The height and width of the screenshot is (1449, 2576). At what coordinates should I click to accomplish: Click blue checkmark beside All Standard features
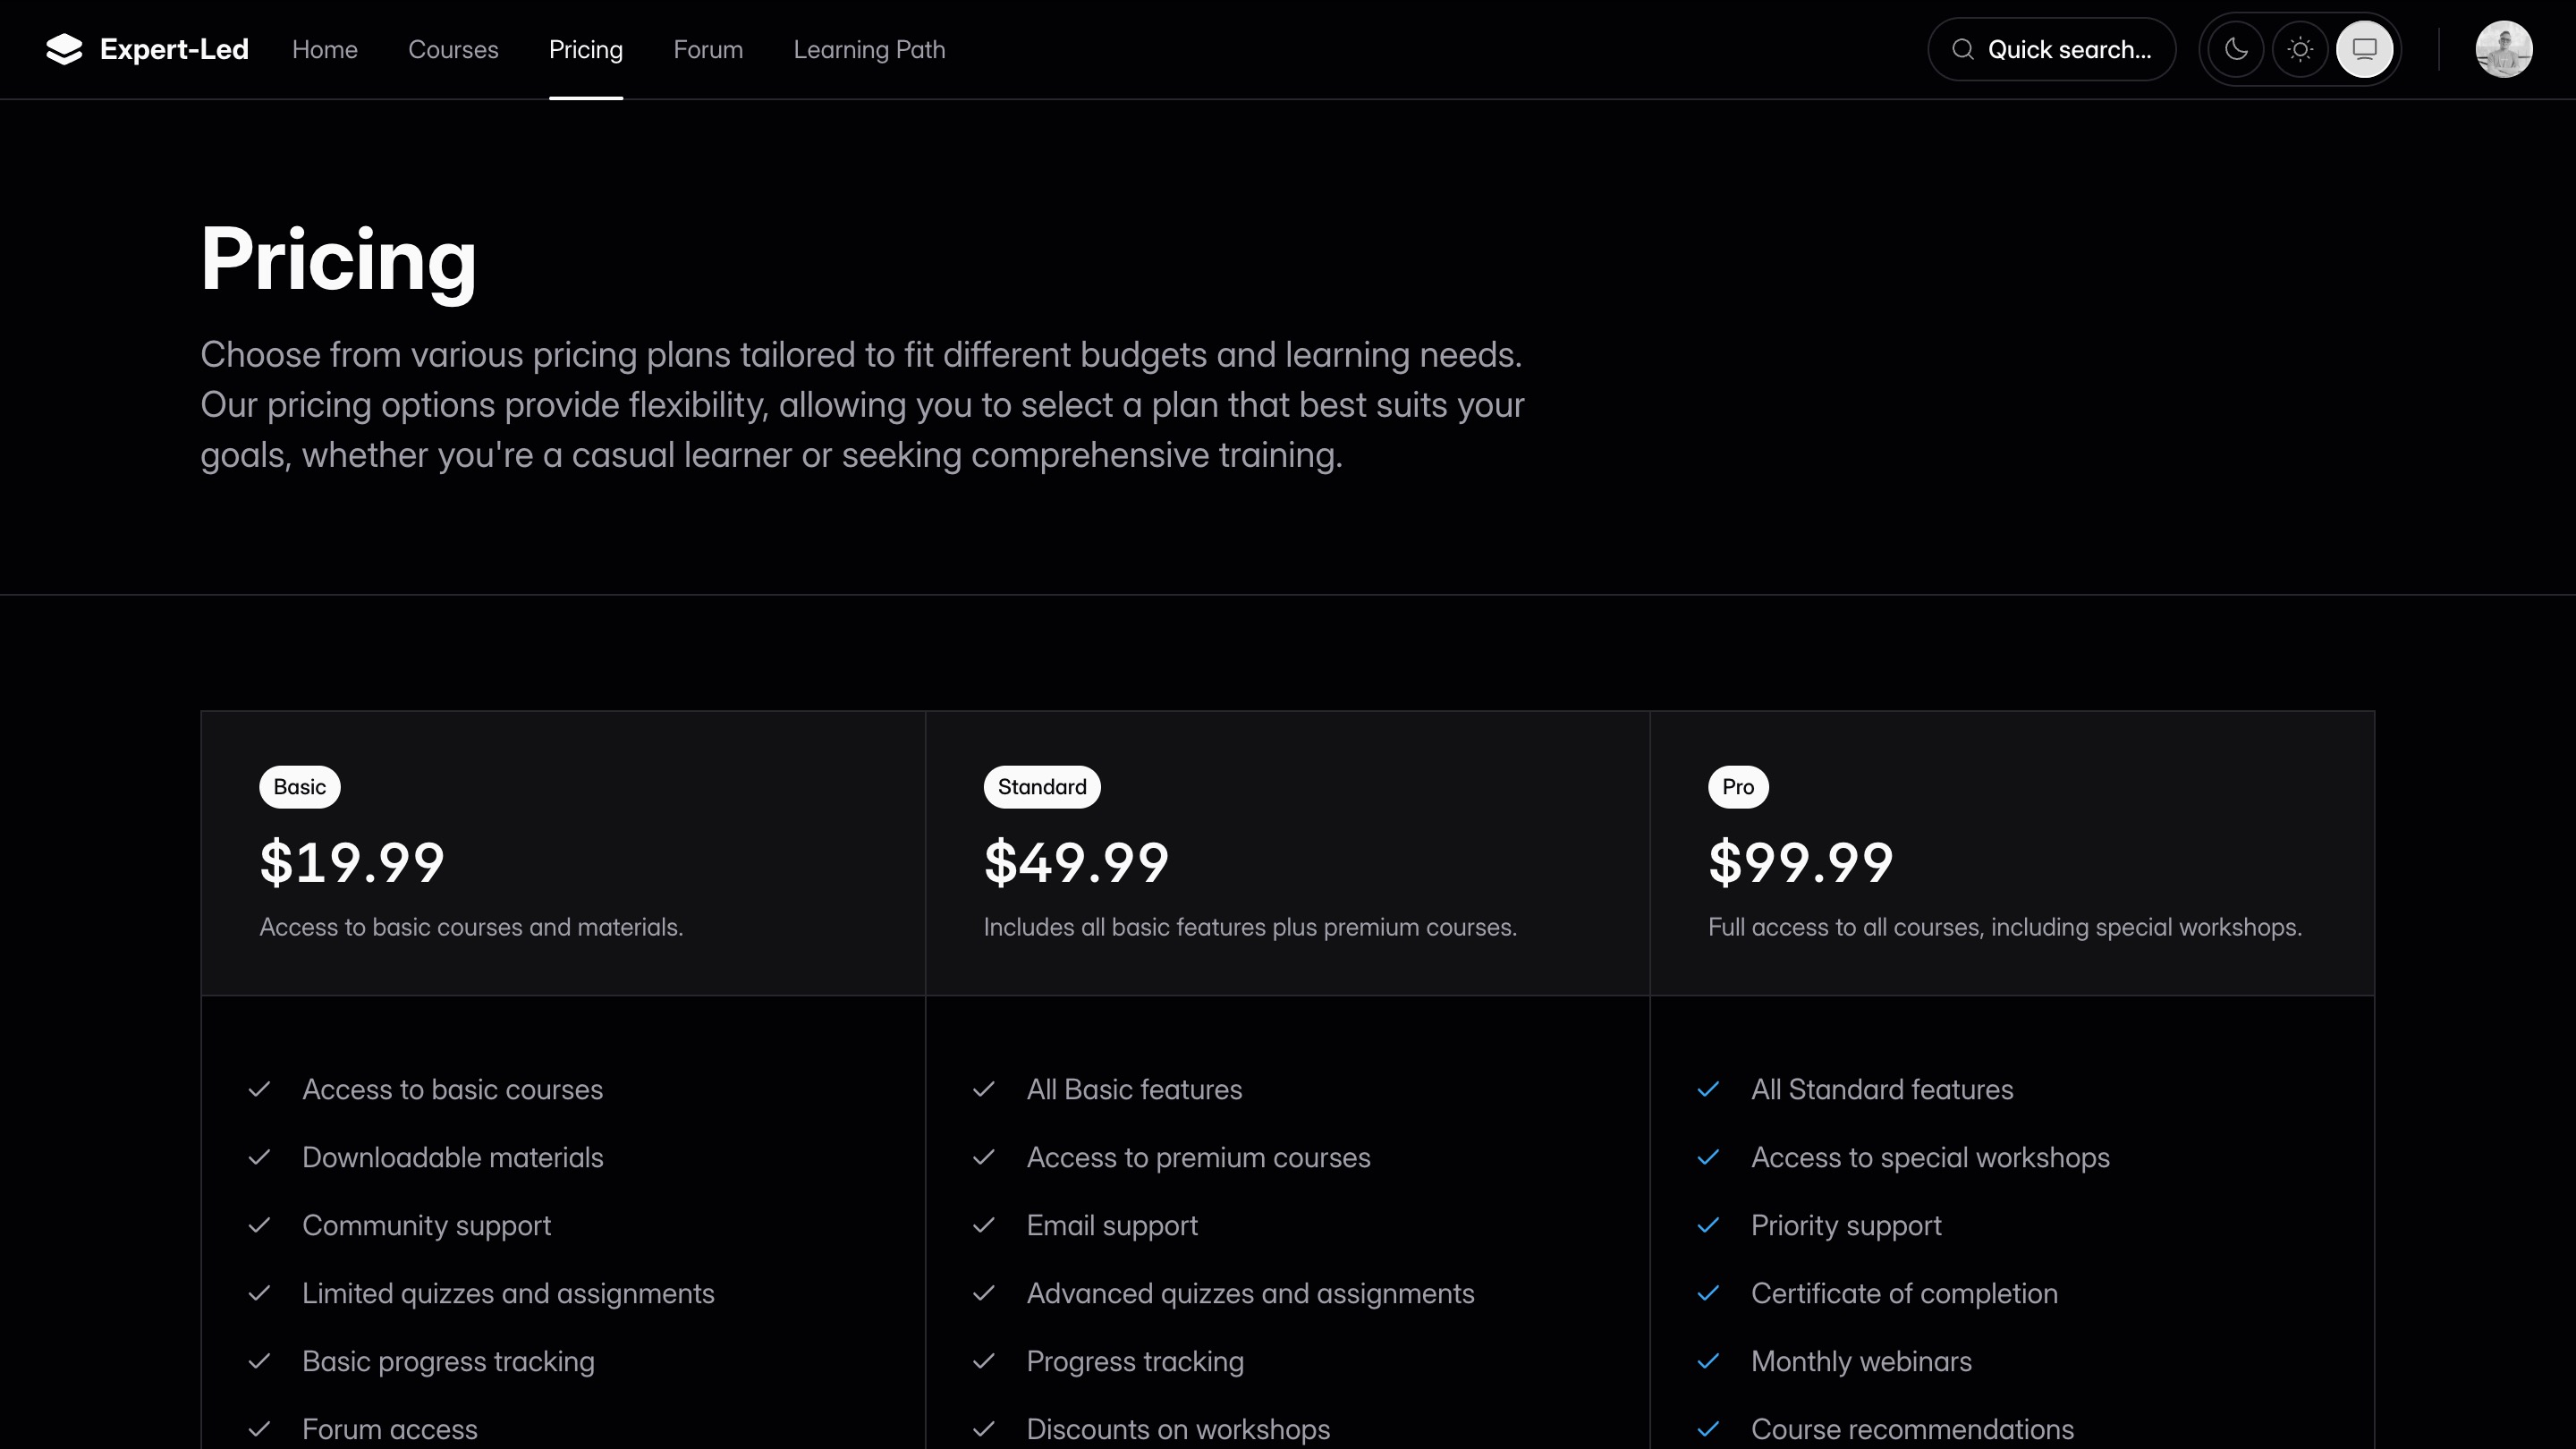pos(1708,1089)
